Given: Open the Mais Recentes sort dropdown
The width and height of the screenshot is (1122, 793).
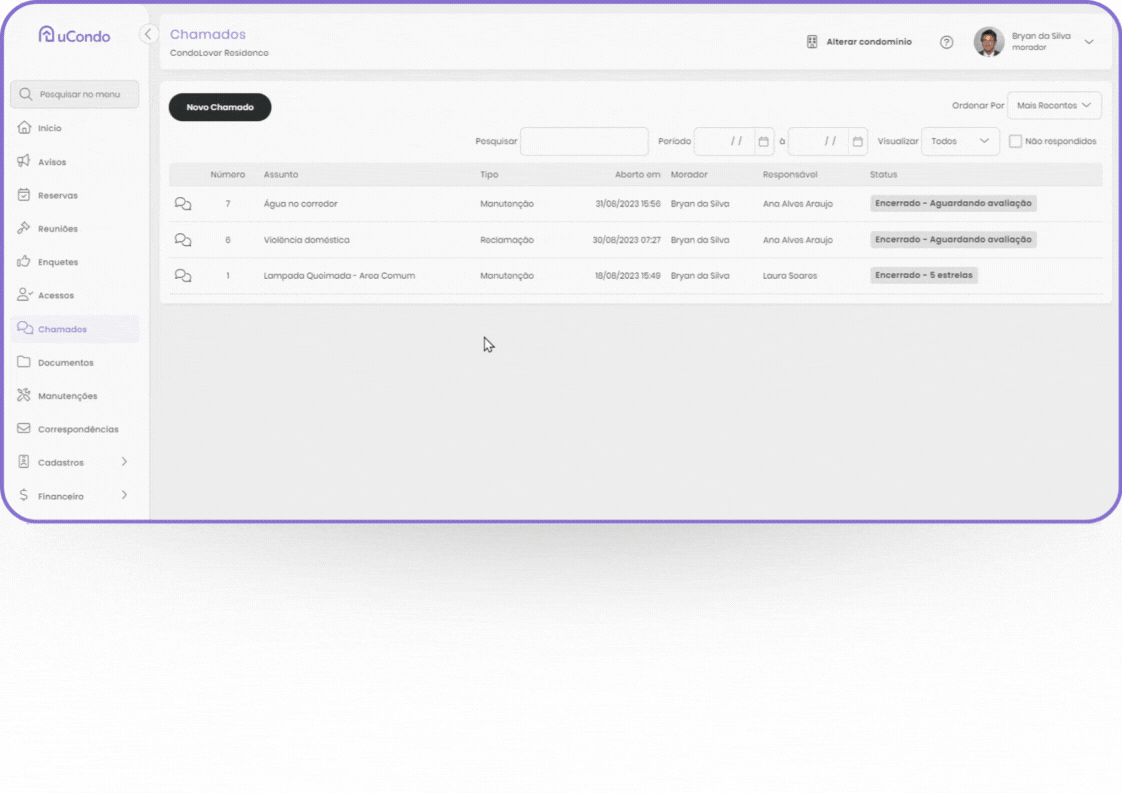Looking at the screenshot, I should point(1053,106).
